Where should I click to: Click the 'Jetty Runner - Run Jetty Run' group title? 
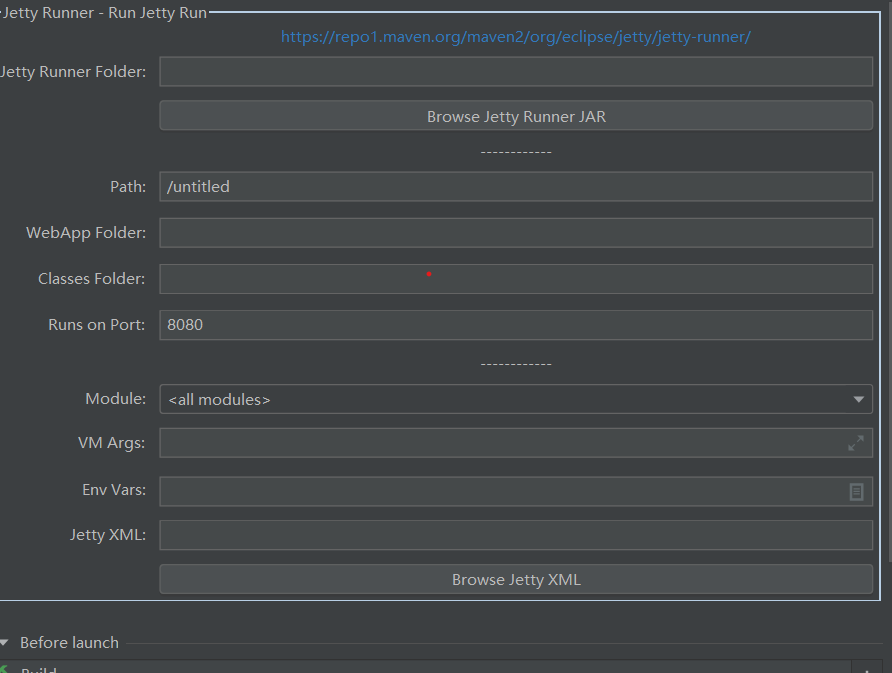point(104,13)
